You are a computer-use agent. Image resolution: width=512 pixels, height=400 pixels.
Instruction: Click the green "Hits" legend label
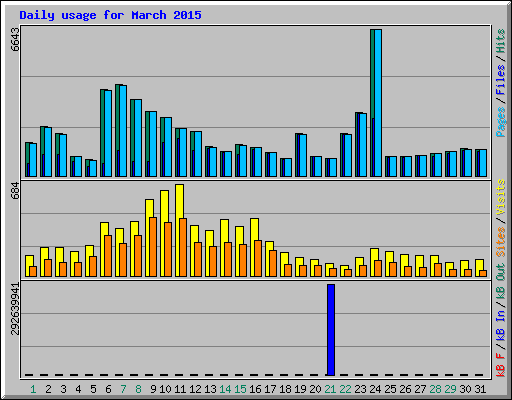click(501, 41)
